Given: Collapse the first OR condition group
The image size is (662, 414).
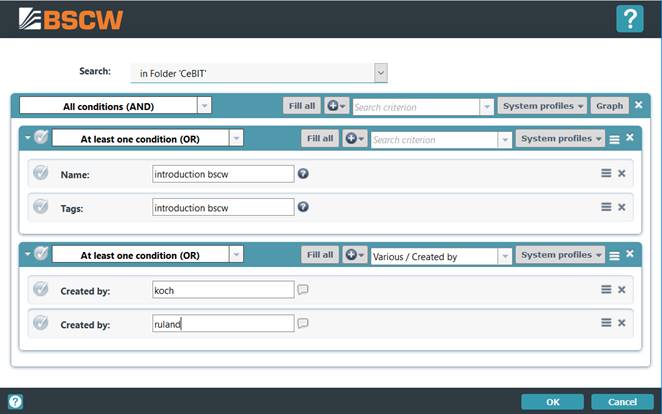Looking at the screenshot, I should coord(27,139).
